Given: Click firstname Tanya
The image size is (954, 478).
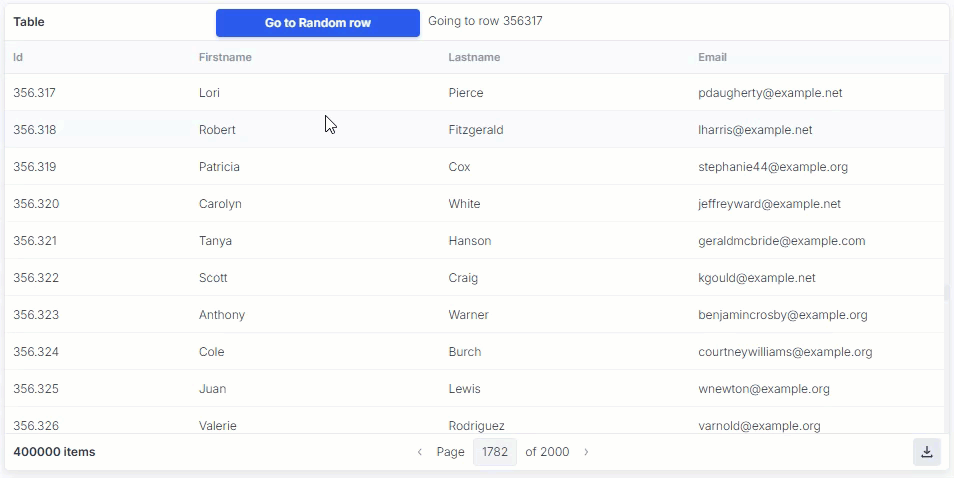Looking at the screenshot, I should pos(215,241).
